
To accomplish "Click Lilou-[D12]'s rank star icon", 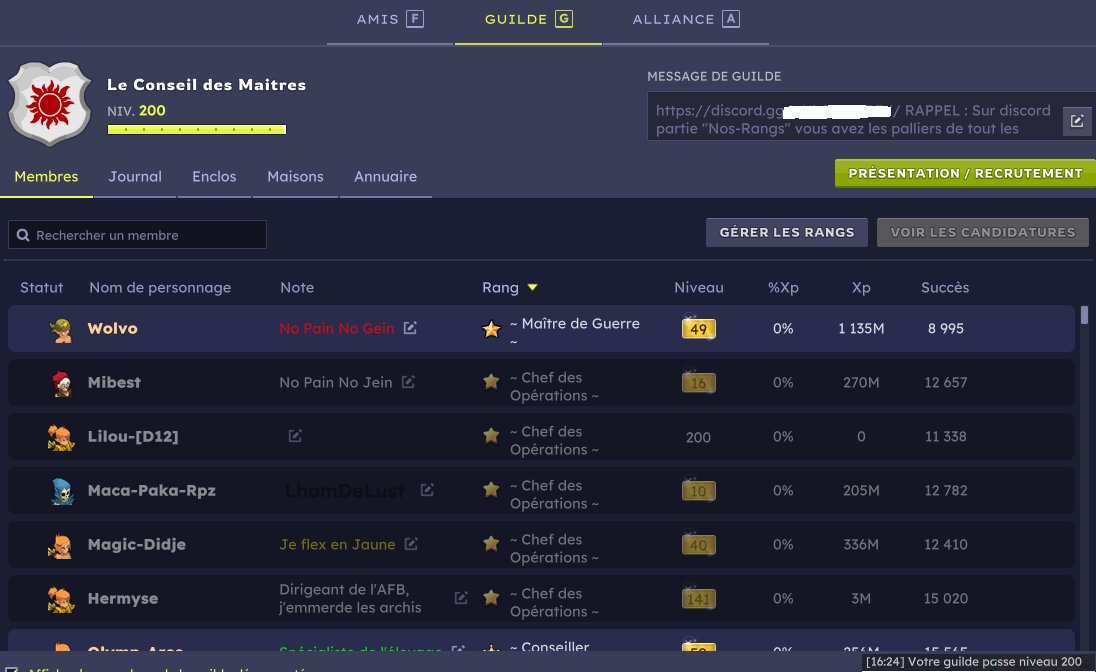I will click(491, 436).
